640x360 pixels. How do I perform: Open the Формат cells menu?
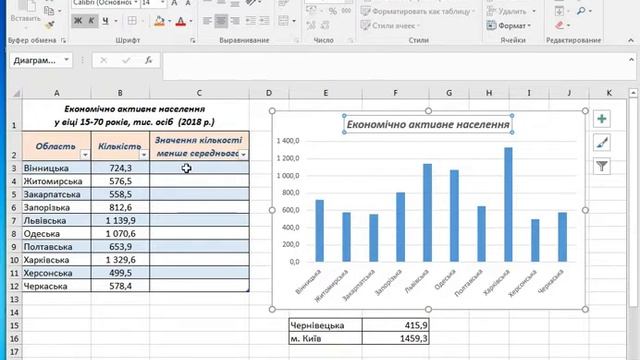click(x=509, y=25)
